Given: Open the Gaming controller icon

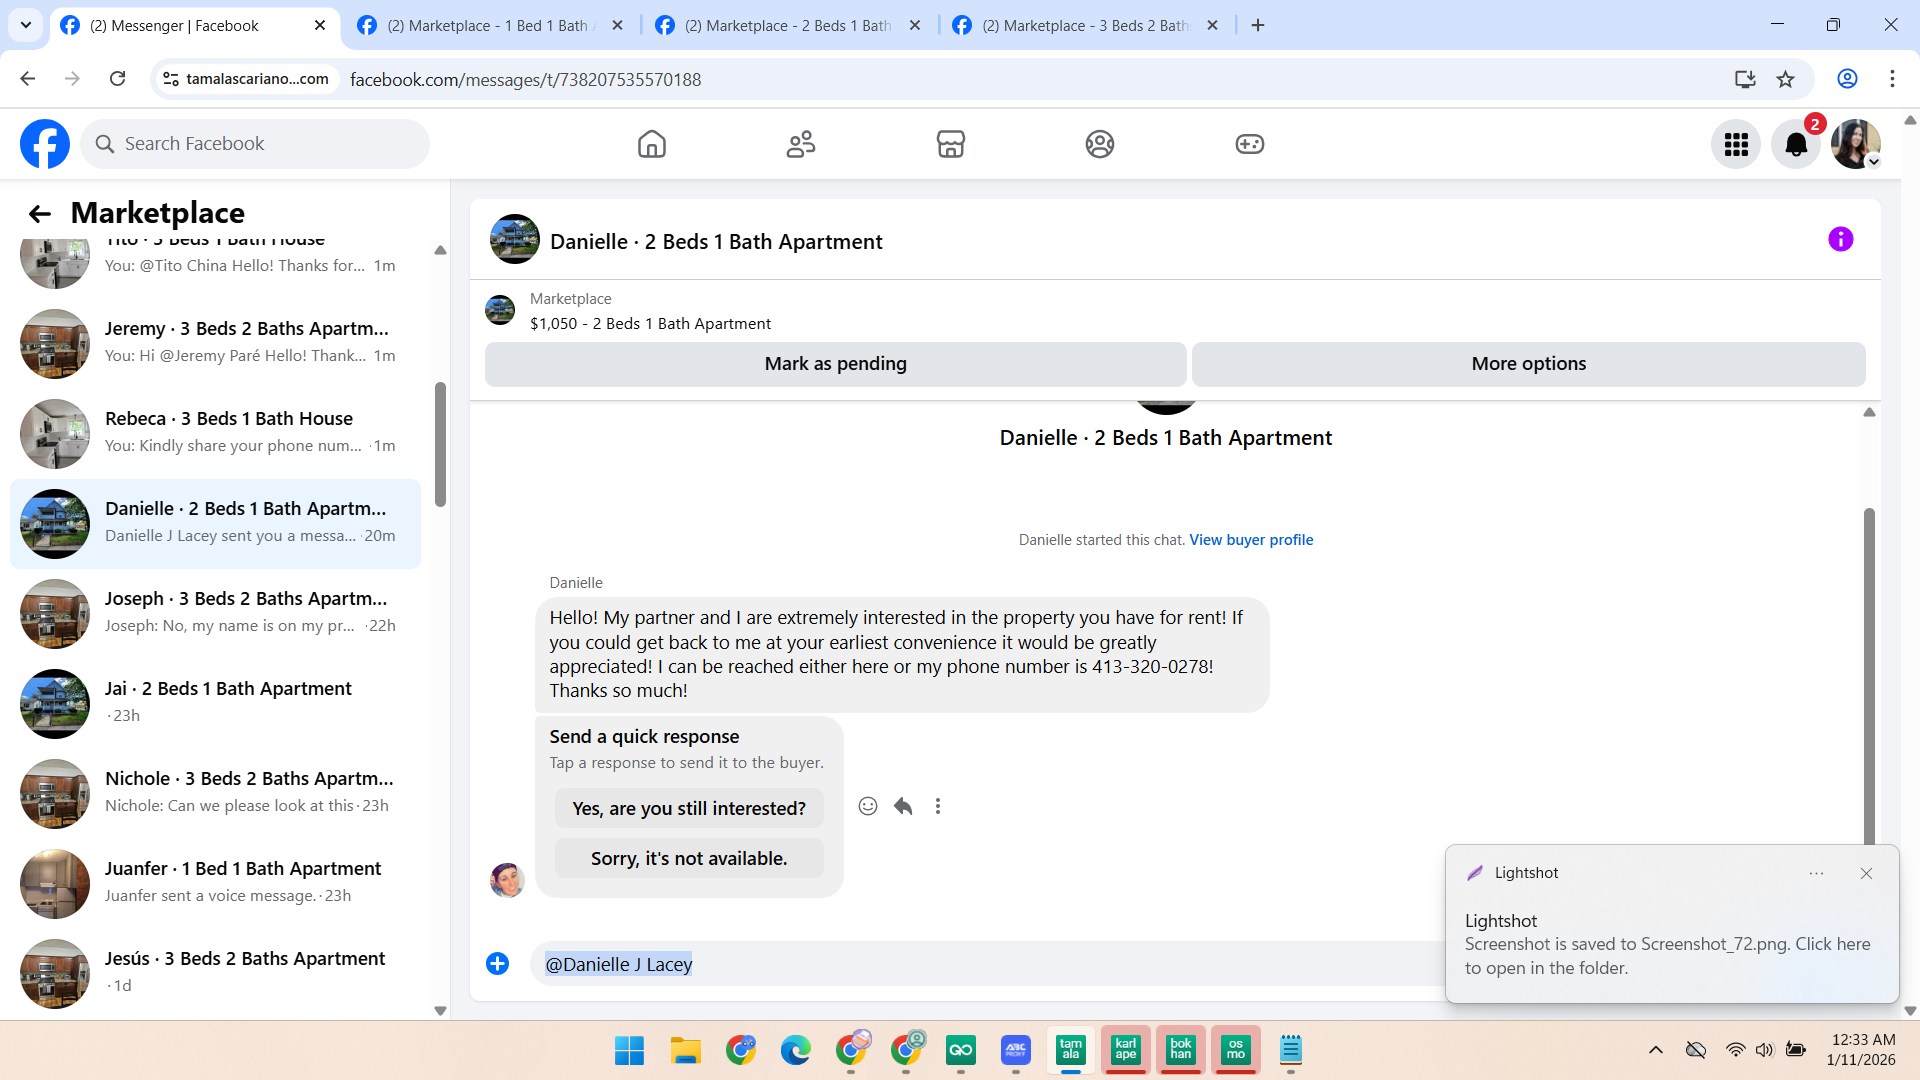Looking at the screenshot, I should (x=1249, y=144).
